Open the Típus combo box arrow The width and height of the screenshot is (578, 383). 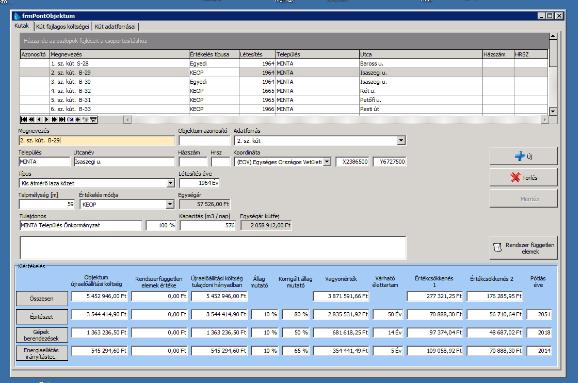click(170, 183)
